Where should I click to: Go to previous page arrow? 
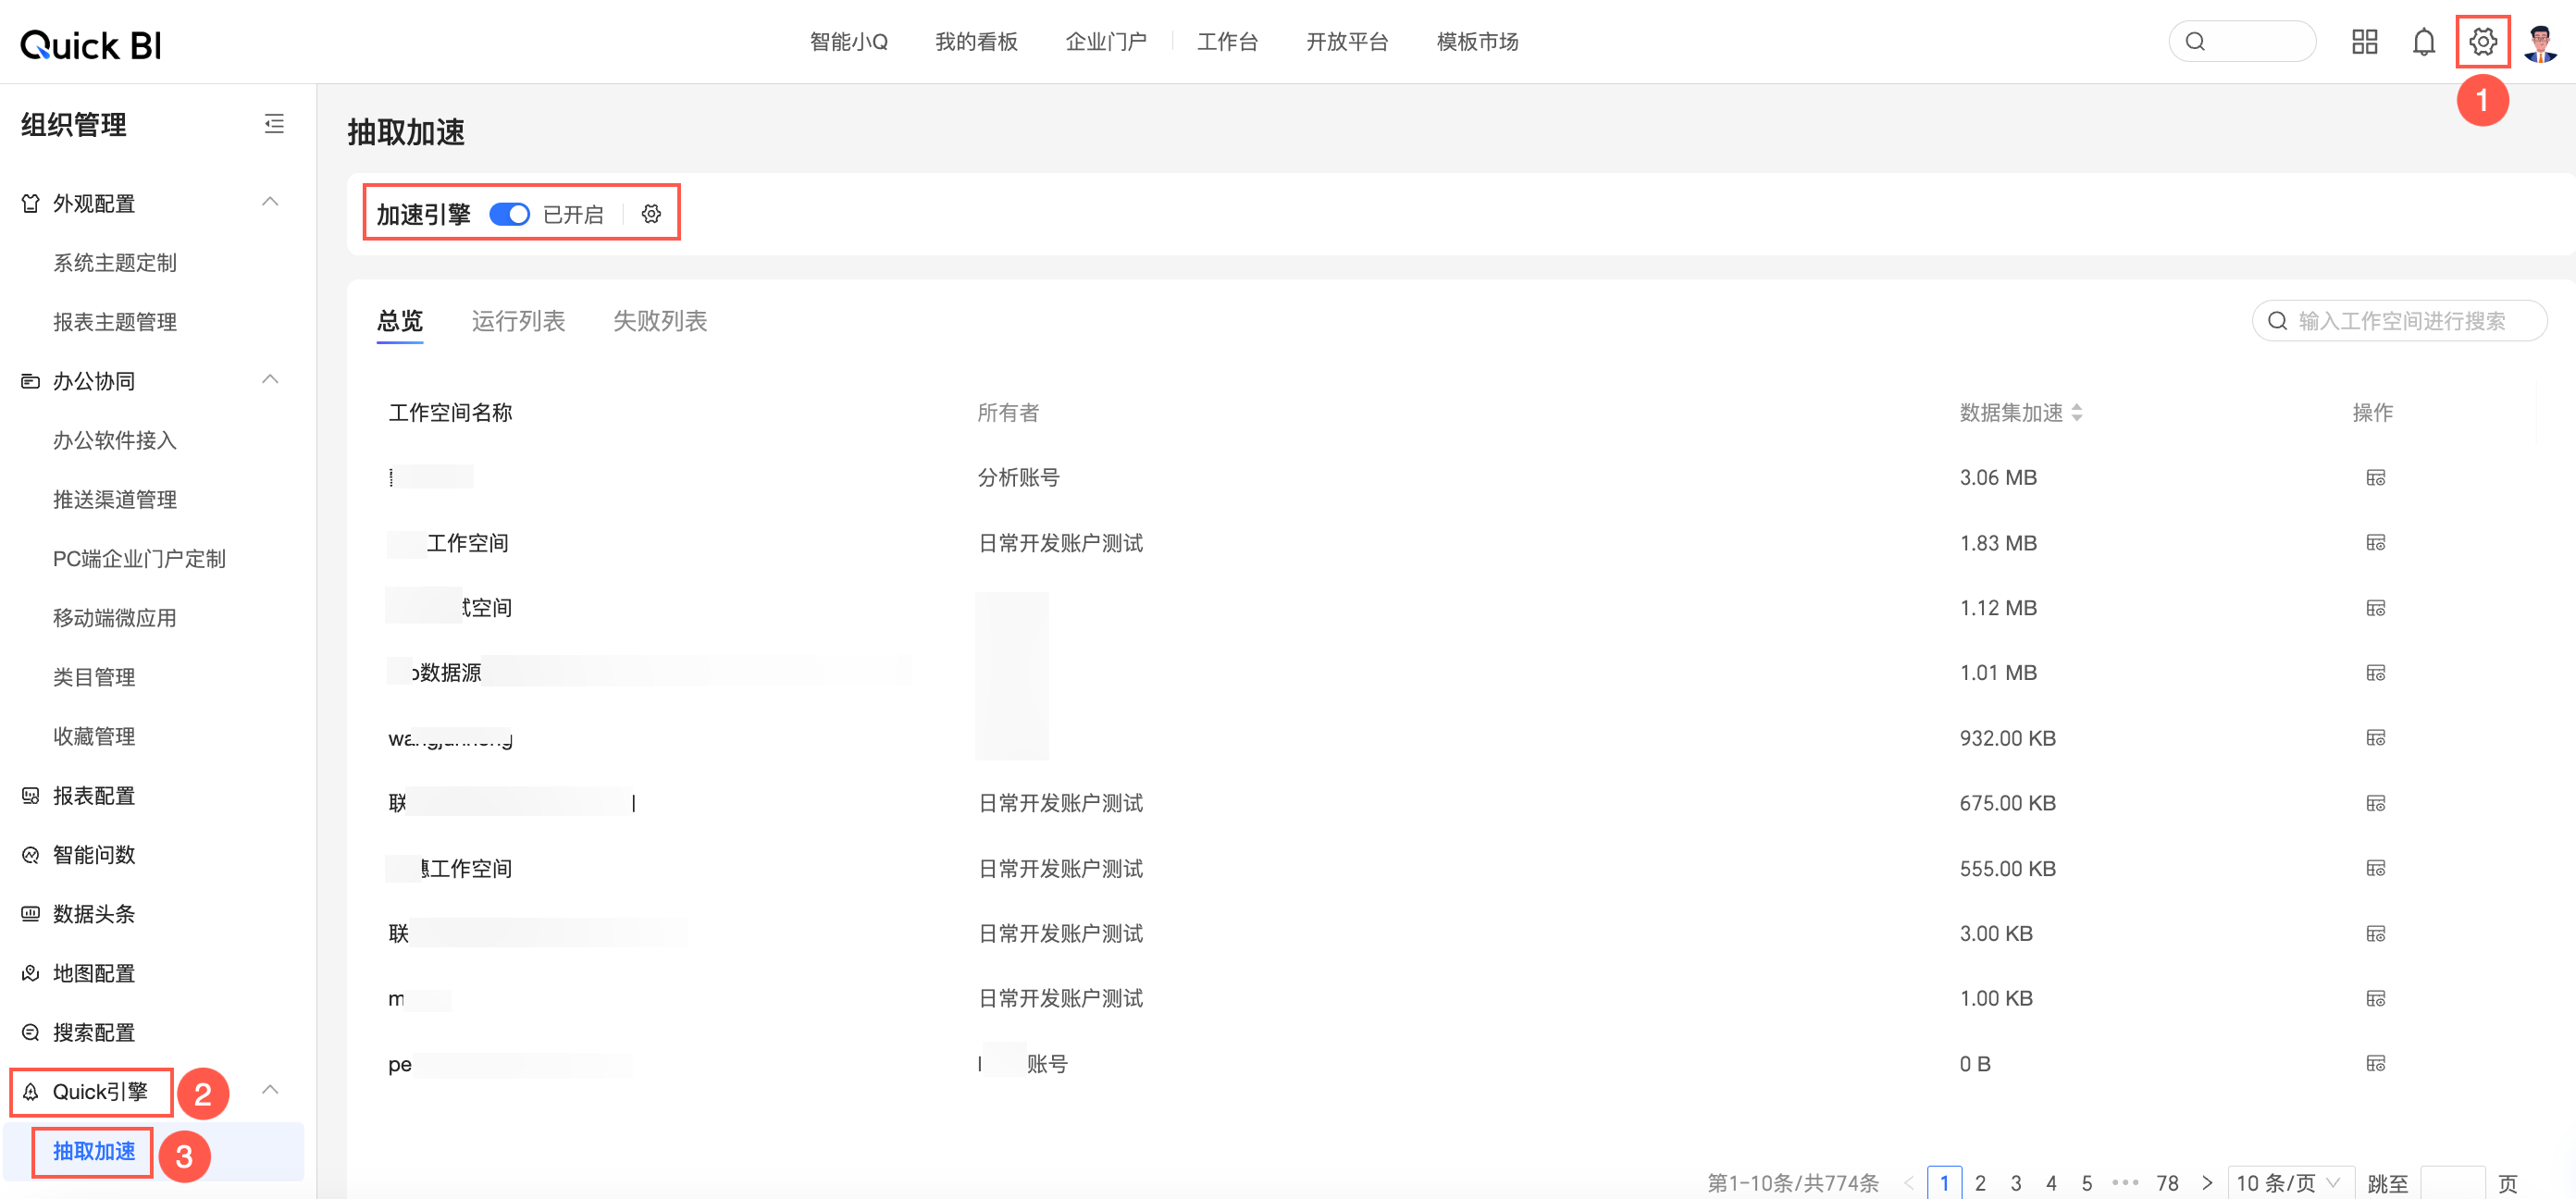tap(1909, 1183)
